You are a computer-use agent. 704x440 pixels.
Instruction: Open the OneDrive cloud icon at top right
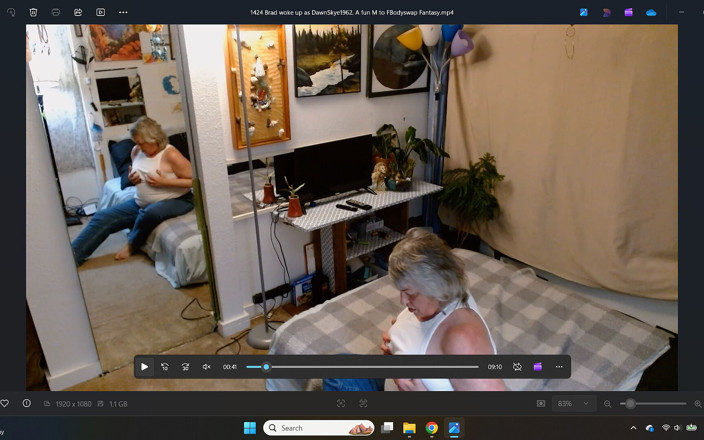coord(651,13)
